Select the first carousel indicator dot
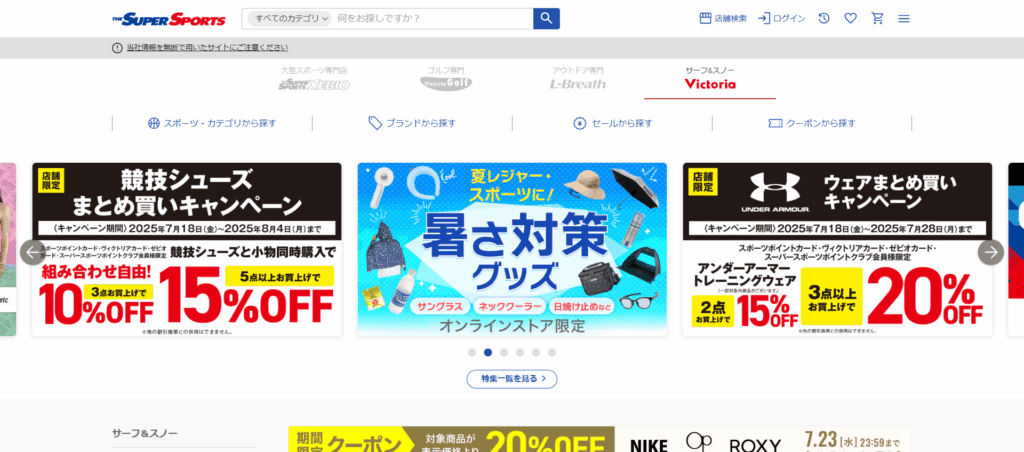Screen dimensions: 1024x452 tap(472, 352)
